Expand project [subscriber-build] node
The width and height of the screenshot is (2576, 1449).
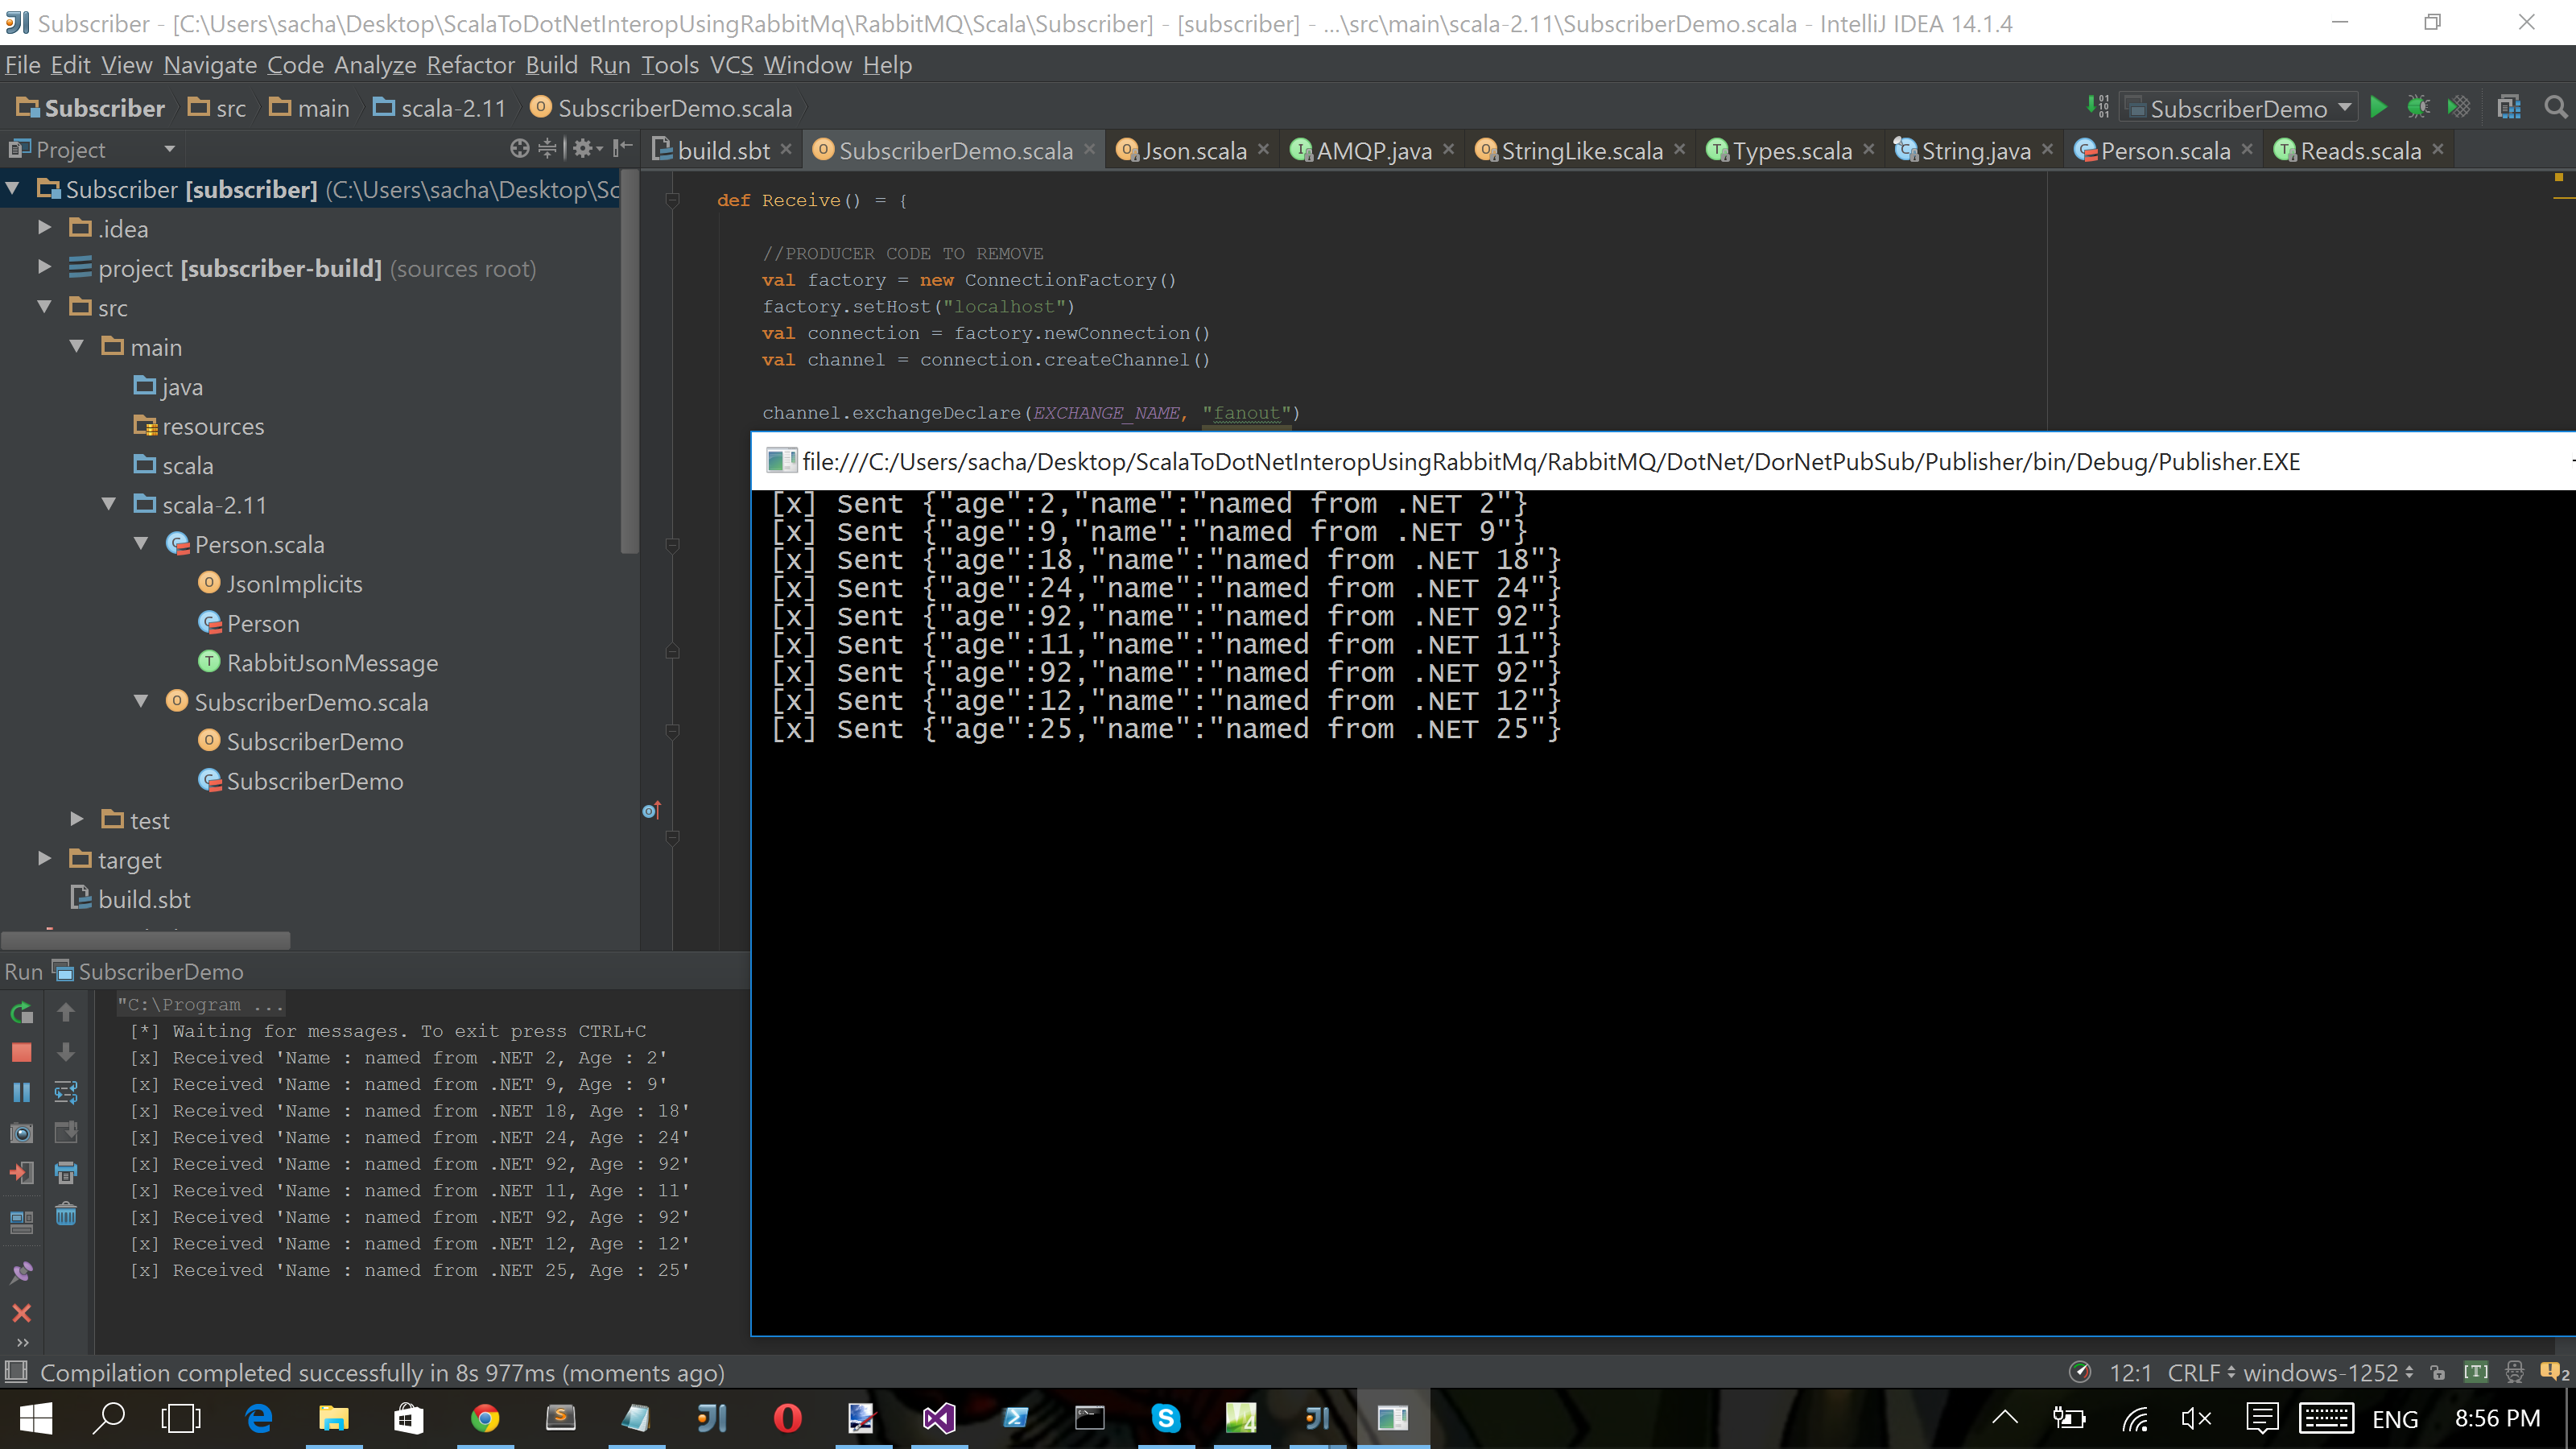44,267
